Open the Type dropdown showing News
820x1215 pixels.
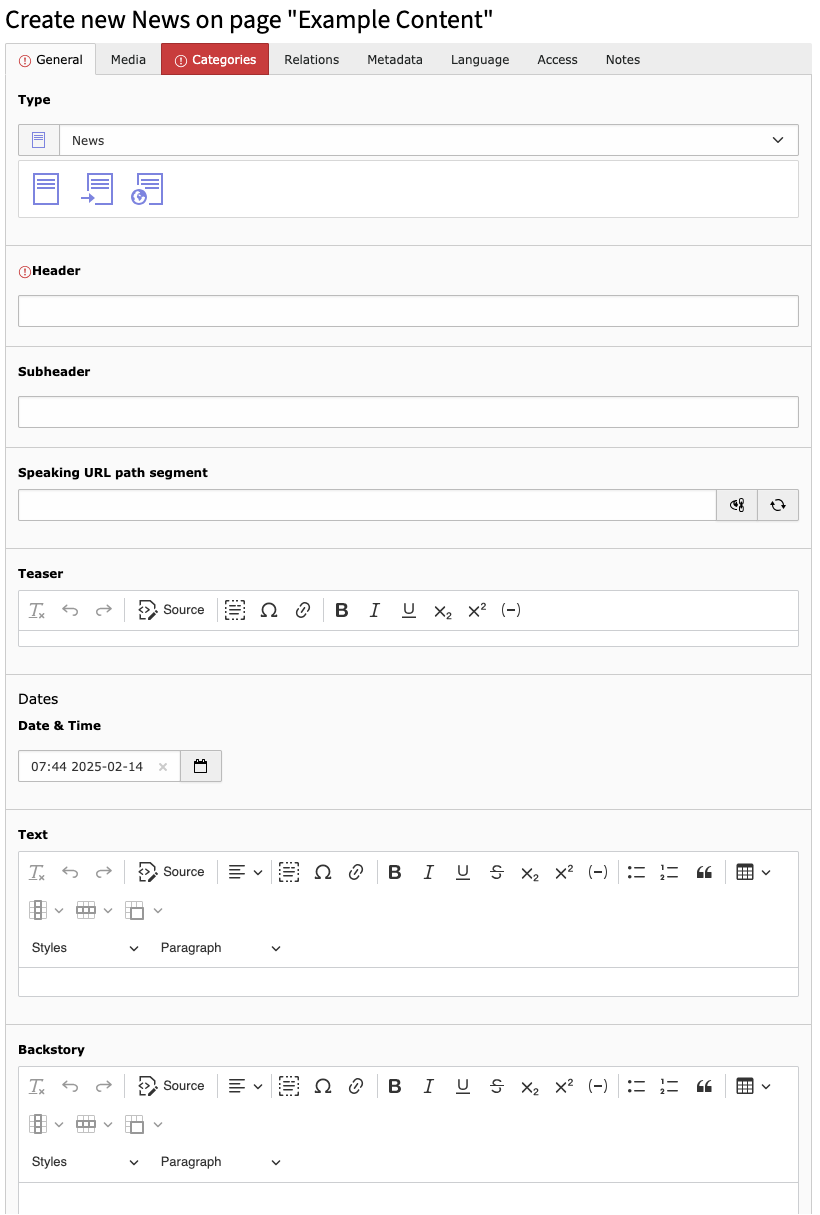(429, 140)
